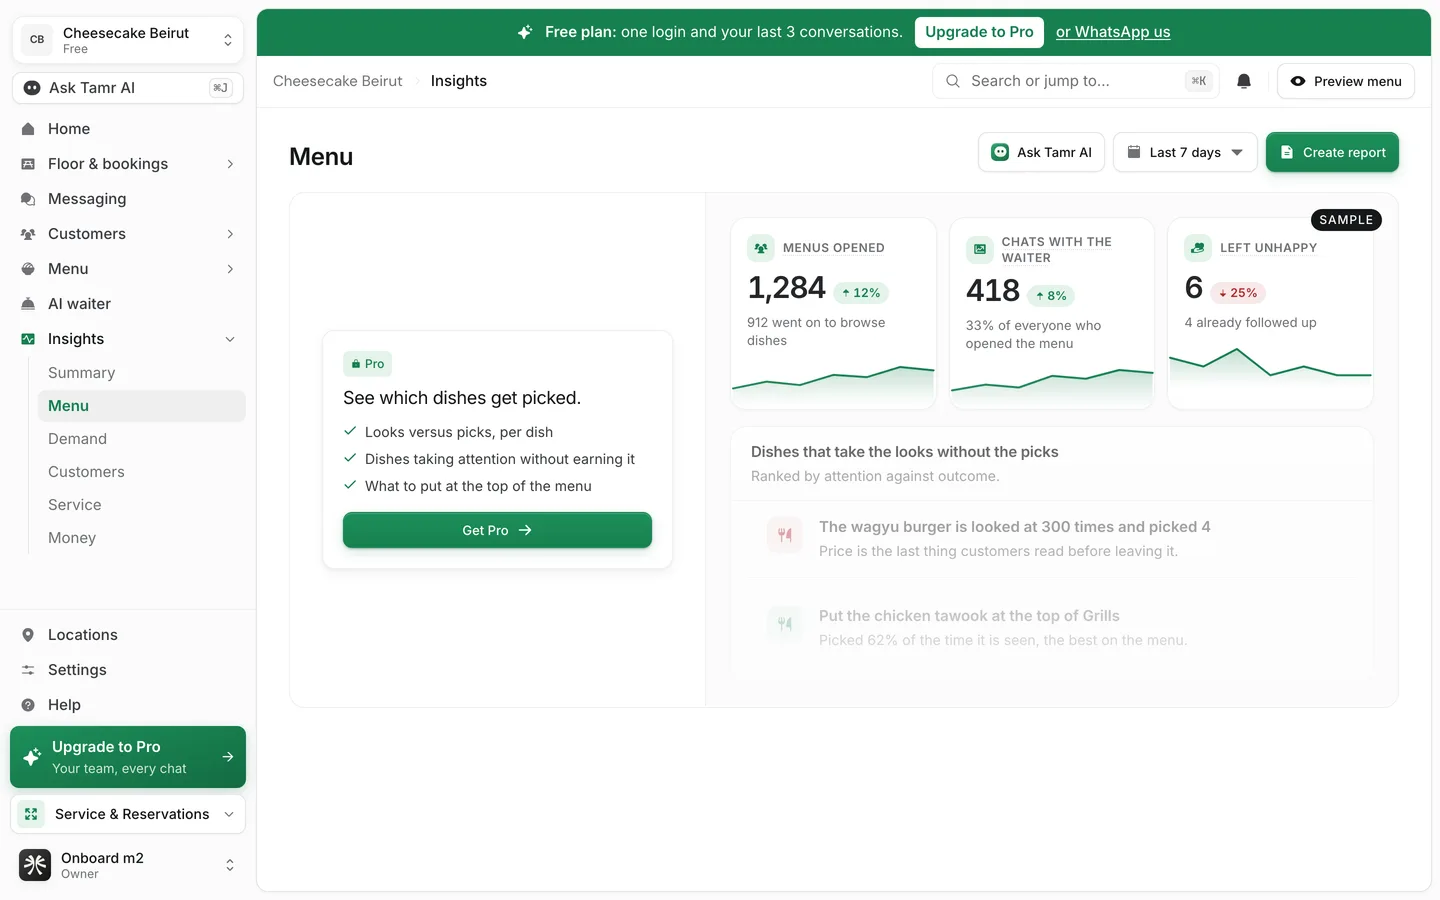This screenshot has width=1440, height=900.
Task: Click the Cheesecake Beirut breadcrumb
Action: click(x=338, y=81)
